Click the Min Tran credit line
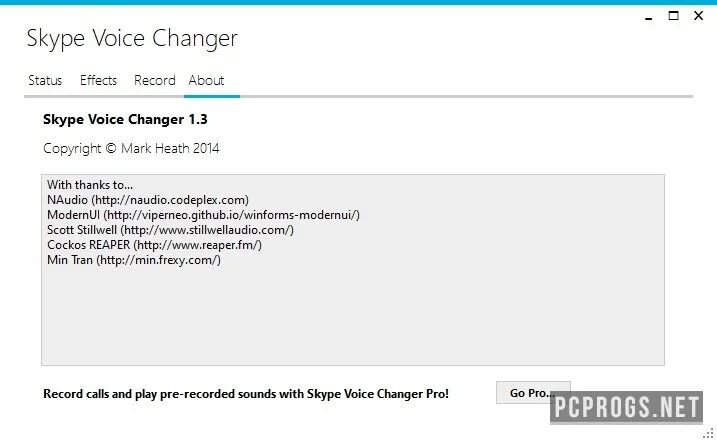This screenshot has height=442, width=717. pyautogui.click(x=134, y=260)
